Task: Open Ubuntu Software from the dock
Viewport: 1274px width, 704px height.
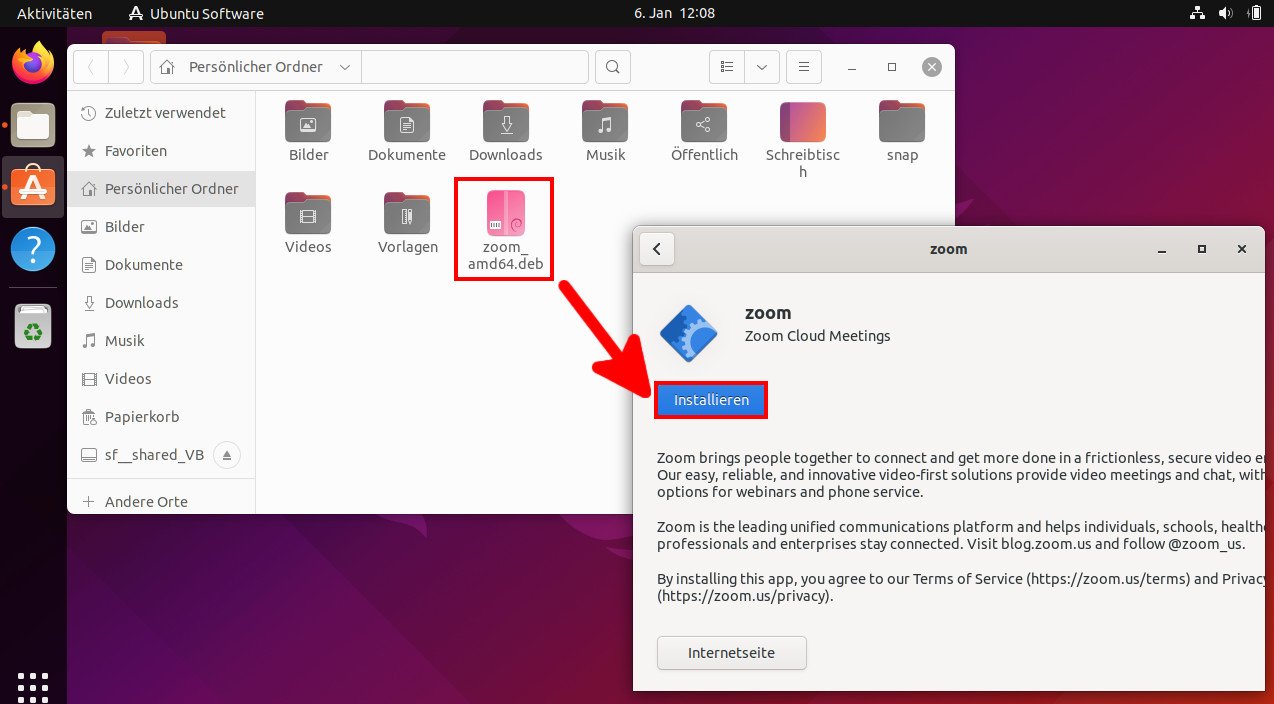Action: (x=31, y=186)
